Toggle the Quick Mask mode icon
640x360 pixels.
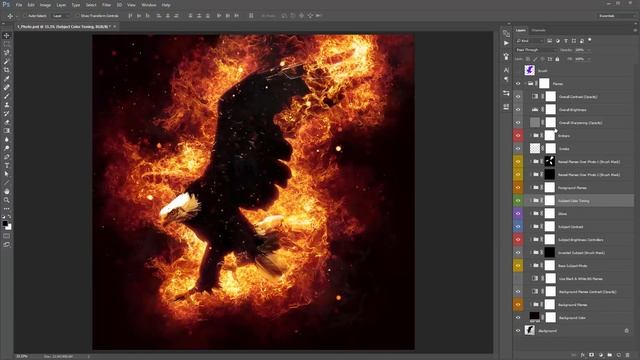(x=7, y=236)
